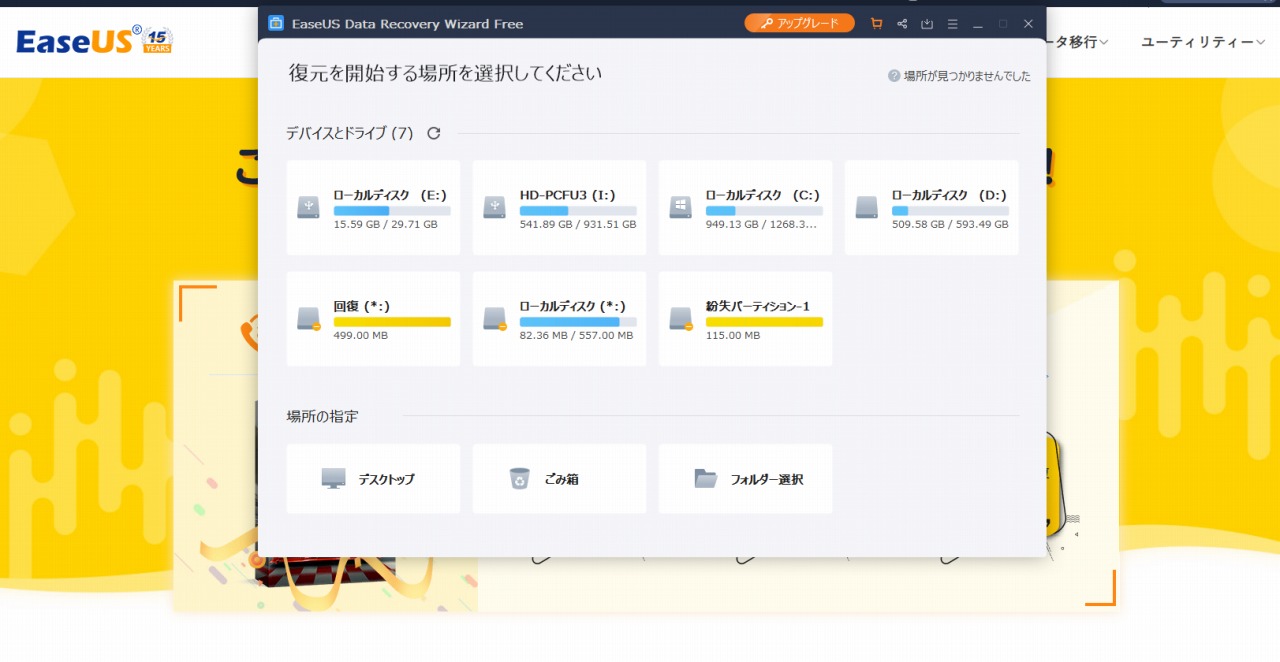Select the ローカルディスク (C:) drive
The image size is (1280, 662).
[745, 207]
